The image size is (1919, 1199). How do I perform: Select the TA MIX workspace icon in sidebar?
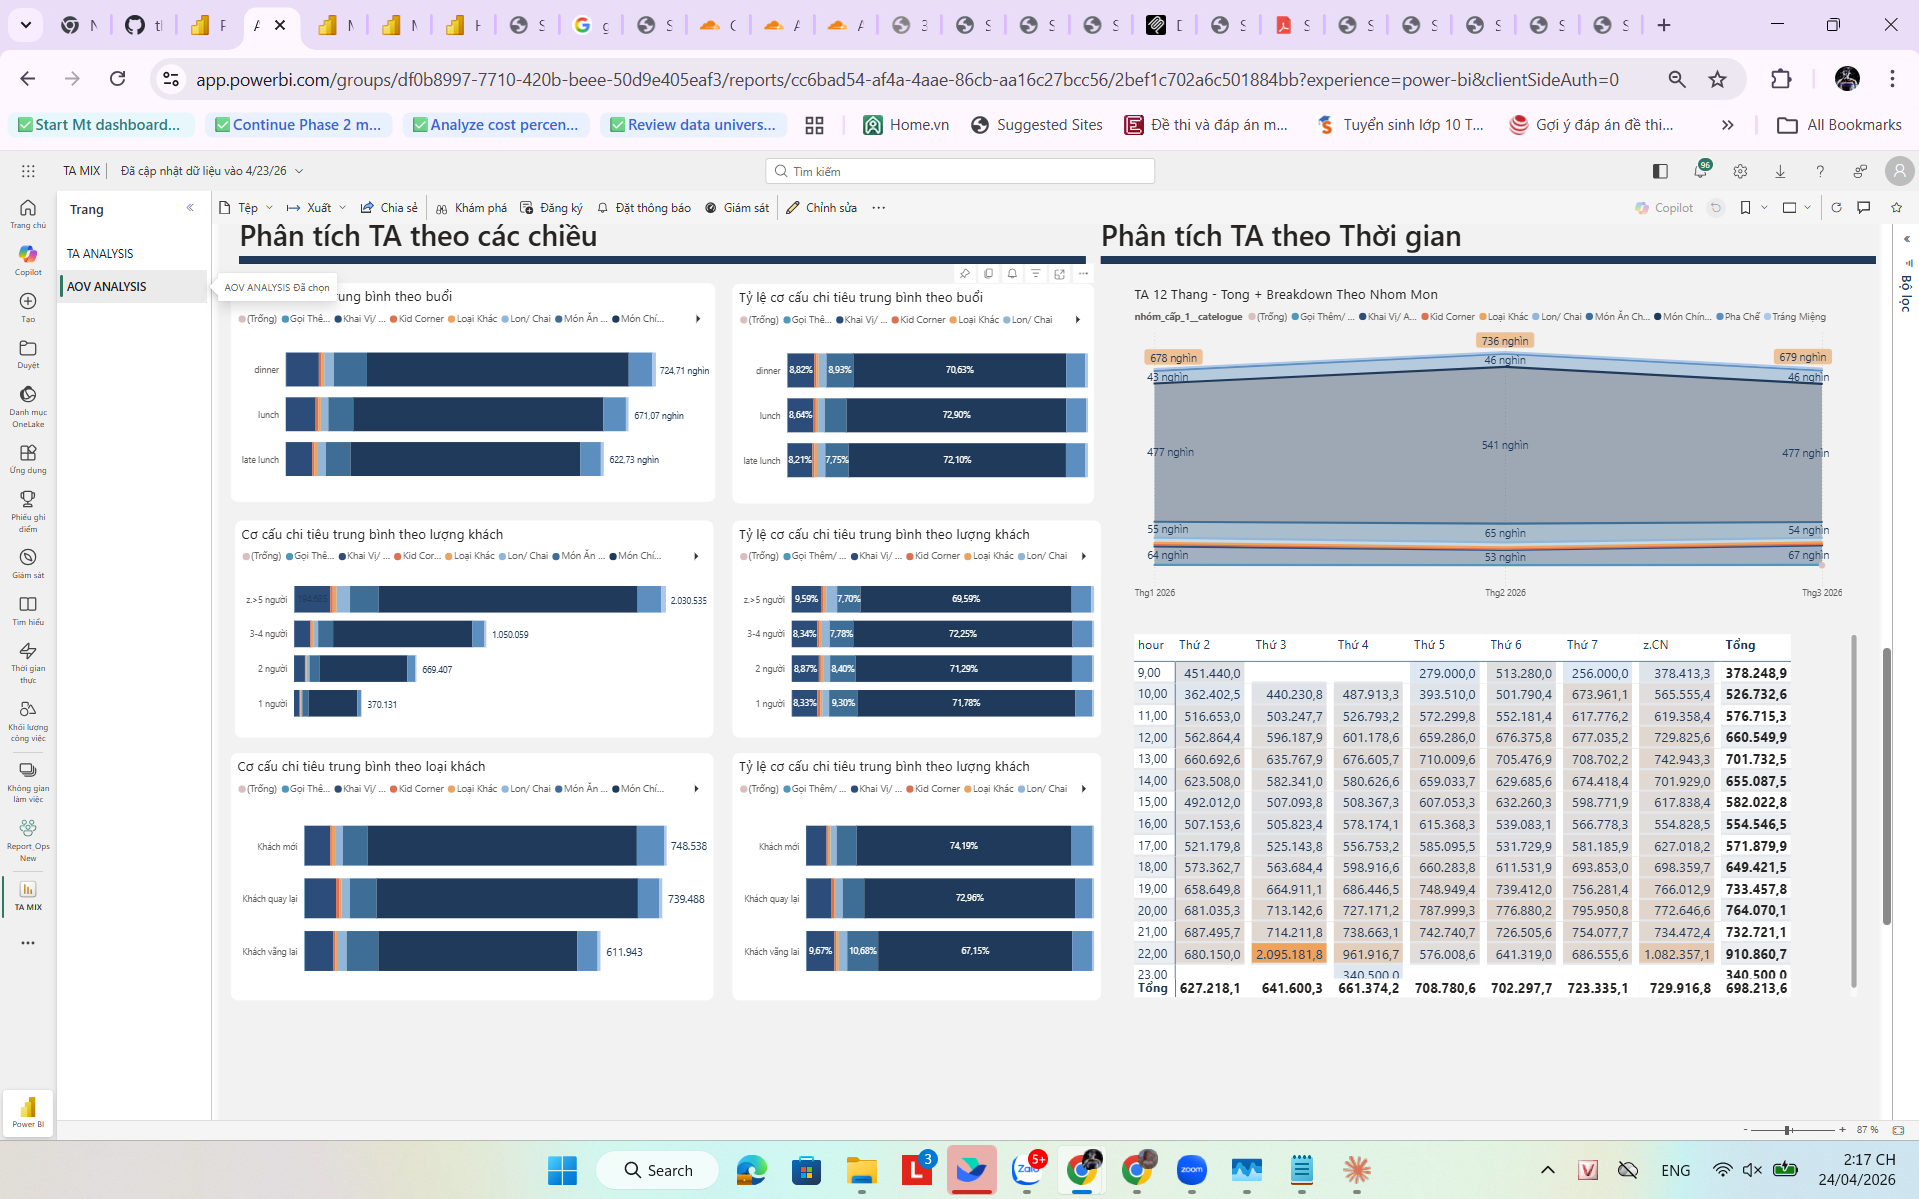(x=27, y=890)
